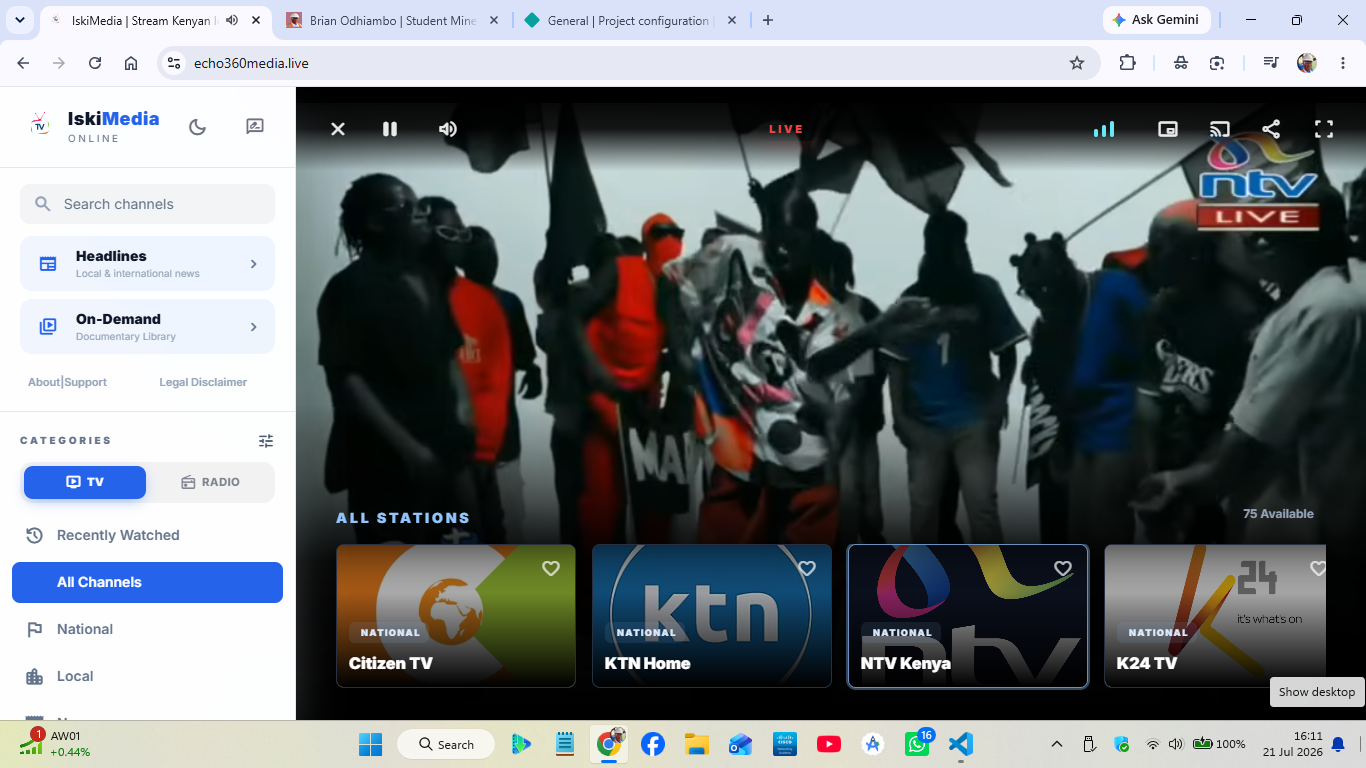Open media controls in Chrome toolbar

point(1271,63)
